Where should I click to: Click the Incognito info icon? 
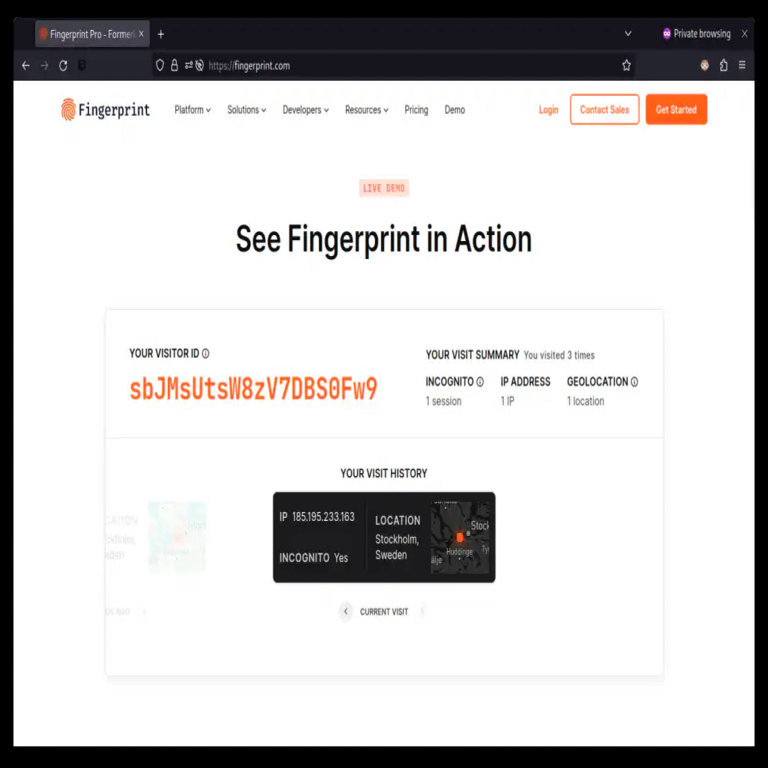click(x=480, y=382)
